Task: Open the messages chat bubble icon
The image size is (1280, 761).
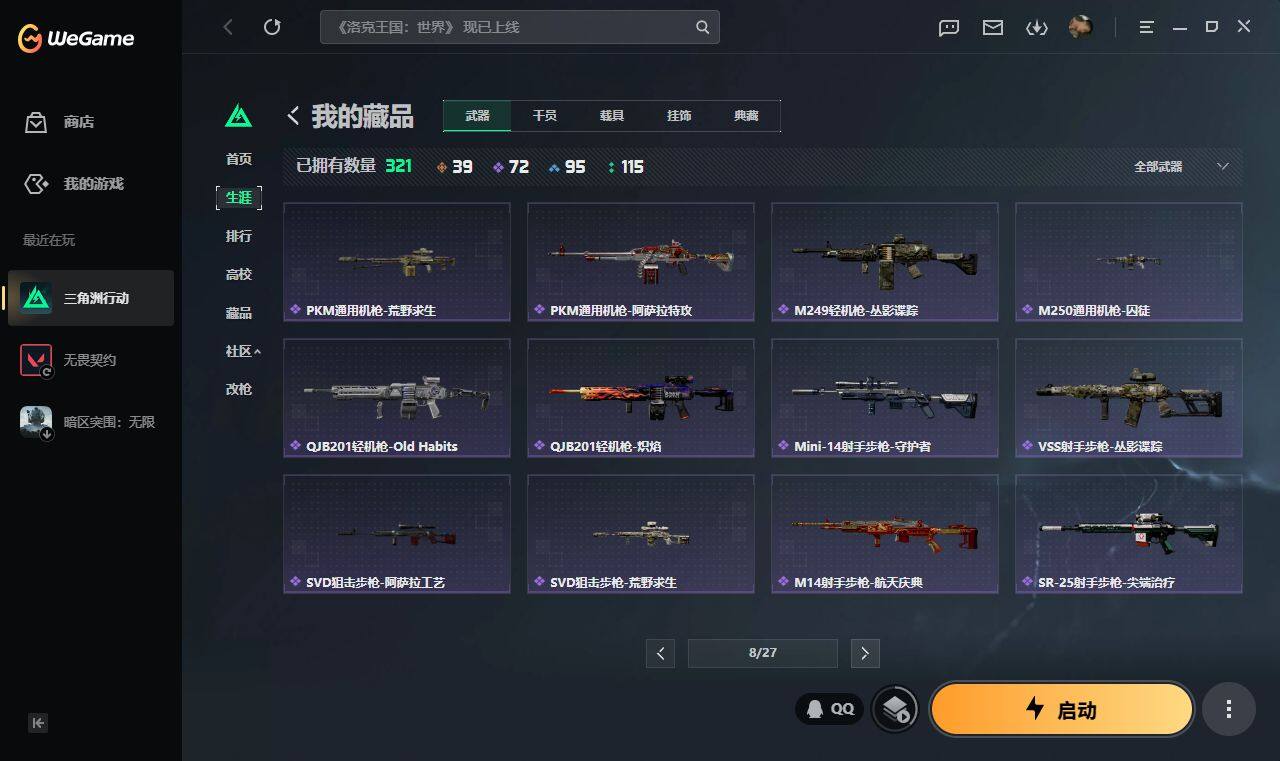Action: 949,28
